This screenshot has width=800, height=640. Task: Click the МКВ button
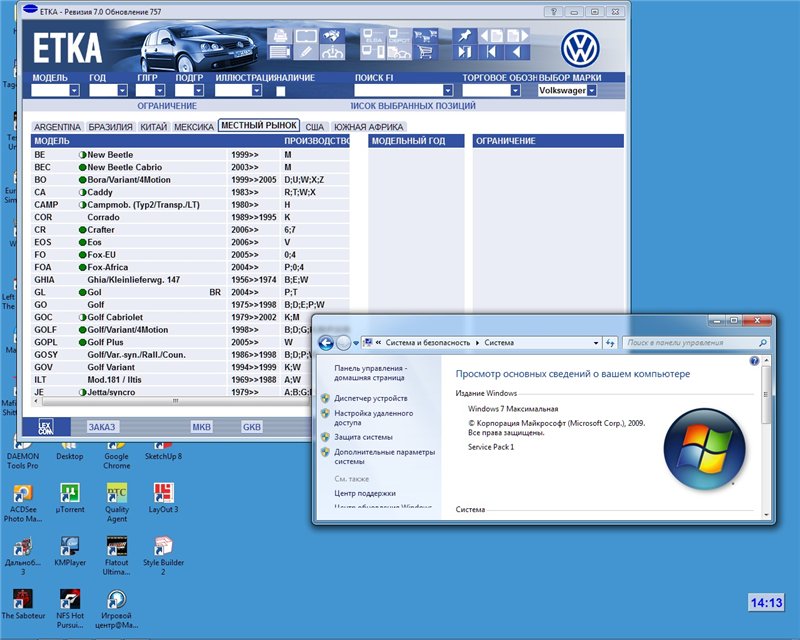point(202,427)
